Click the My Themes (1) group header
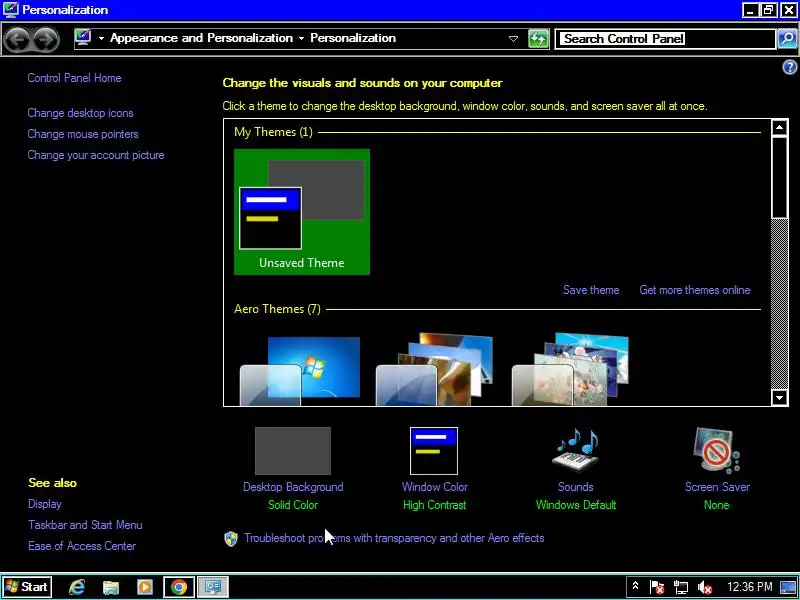The width and height of the screenshot is (800, 600). pyautogui.click(x=273, y=132)
